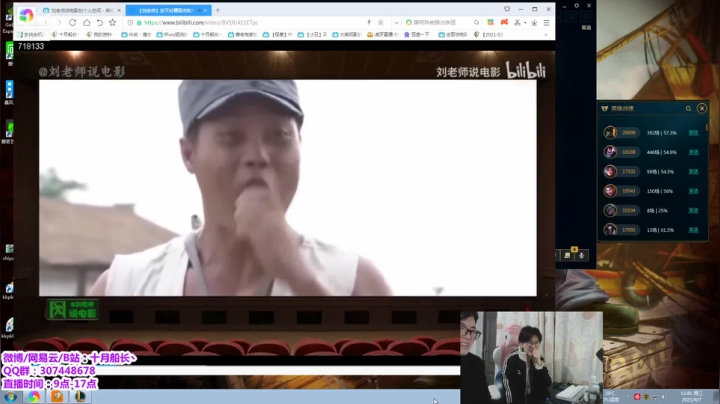The width and height of the screenshot is (720, 404).
Task: Open the browser hamburger menu
Action: 546,22
